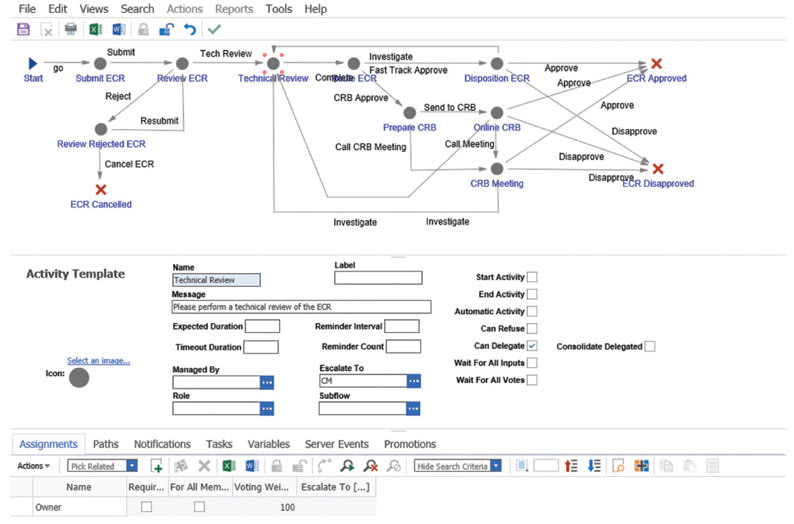Image resolution: width=794 pixels, height=524 pixels.
Task: Select the Submit ECR activity node
Action: [100, 63]
